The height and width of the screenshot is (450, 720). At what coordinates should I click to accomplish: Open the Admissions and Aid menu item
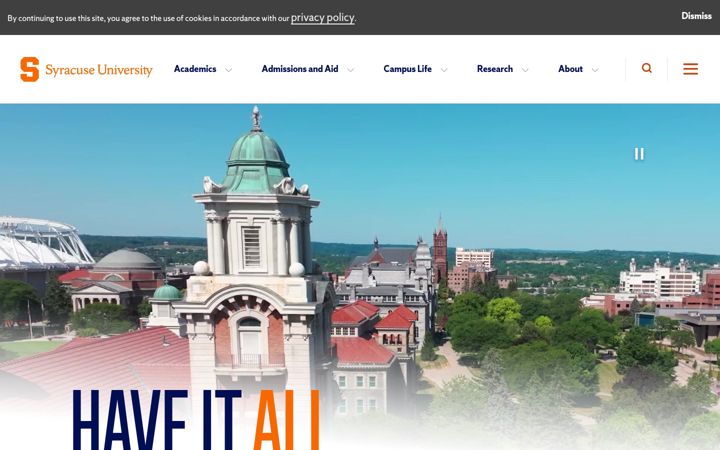(300, 69)
